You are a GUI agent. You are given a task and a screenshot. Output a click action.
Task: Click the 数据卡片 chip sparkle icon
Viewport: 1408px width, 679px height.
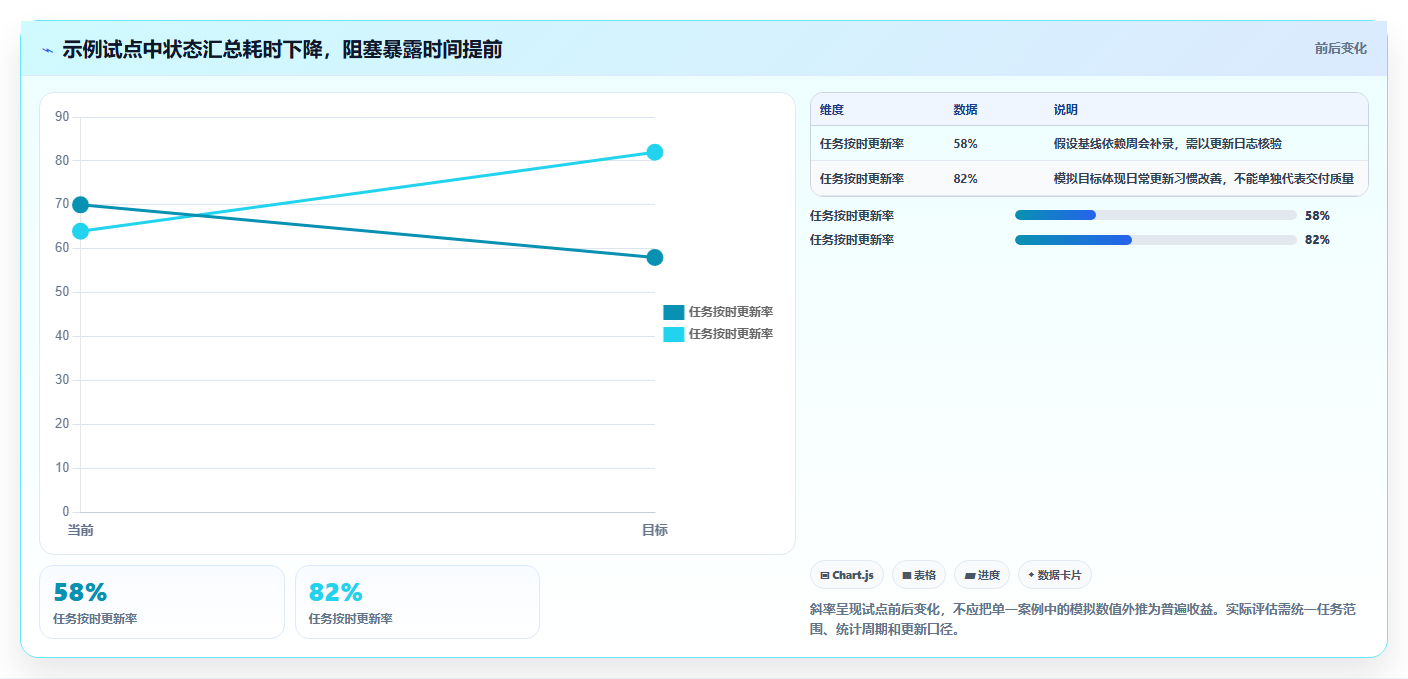pyautogui.click(x=1031, y=575)
